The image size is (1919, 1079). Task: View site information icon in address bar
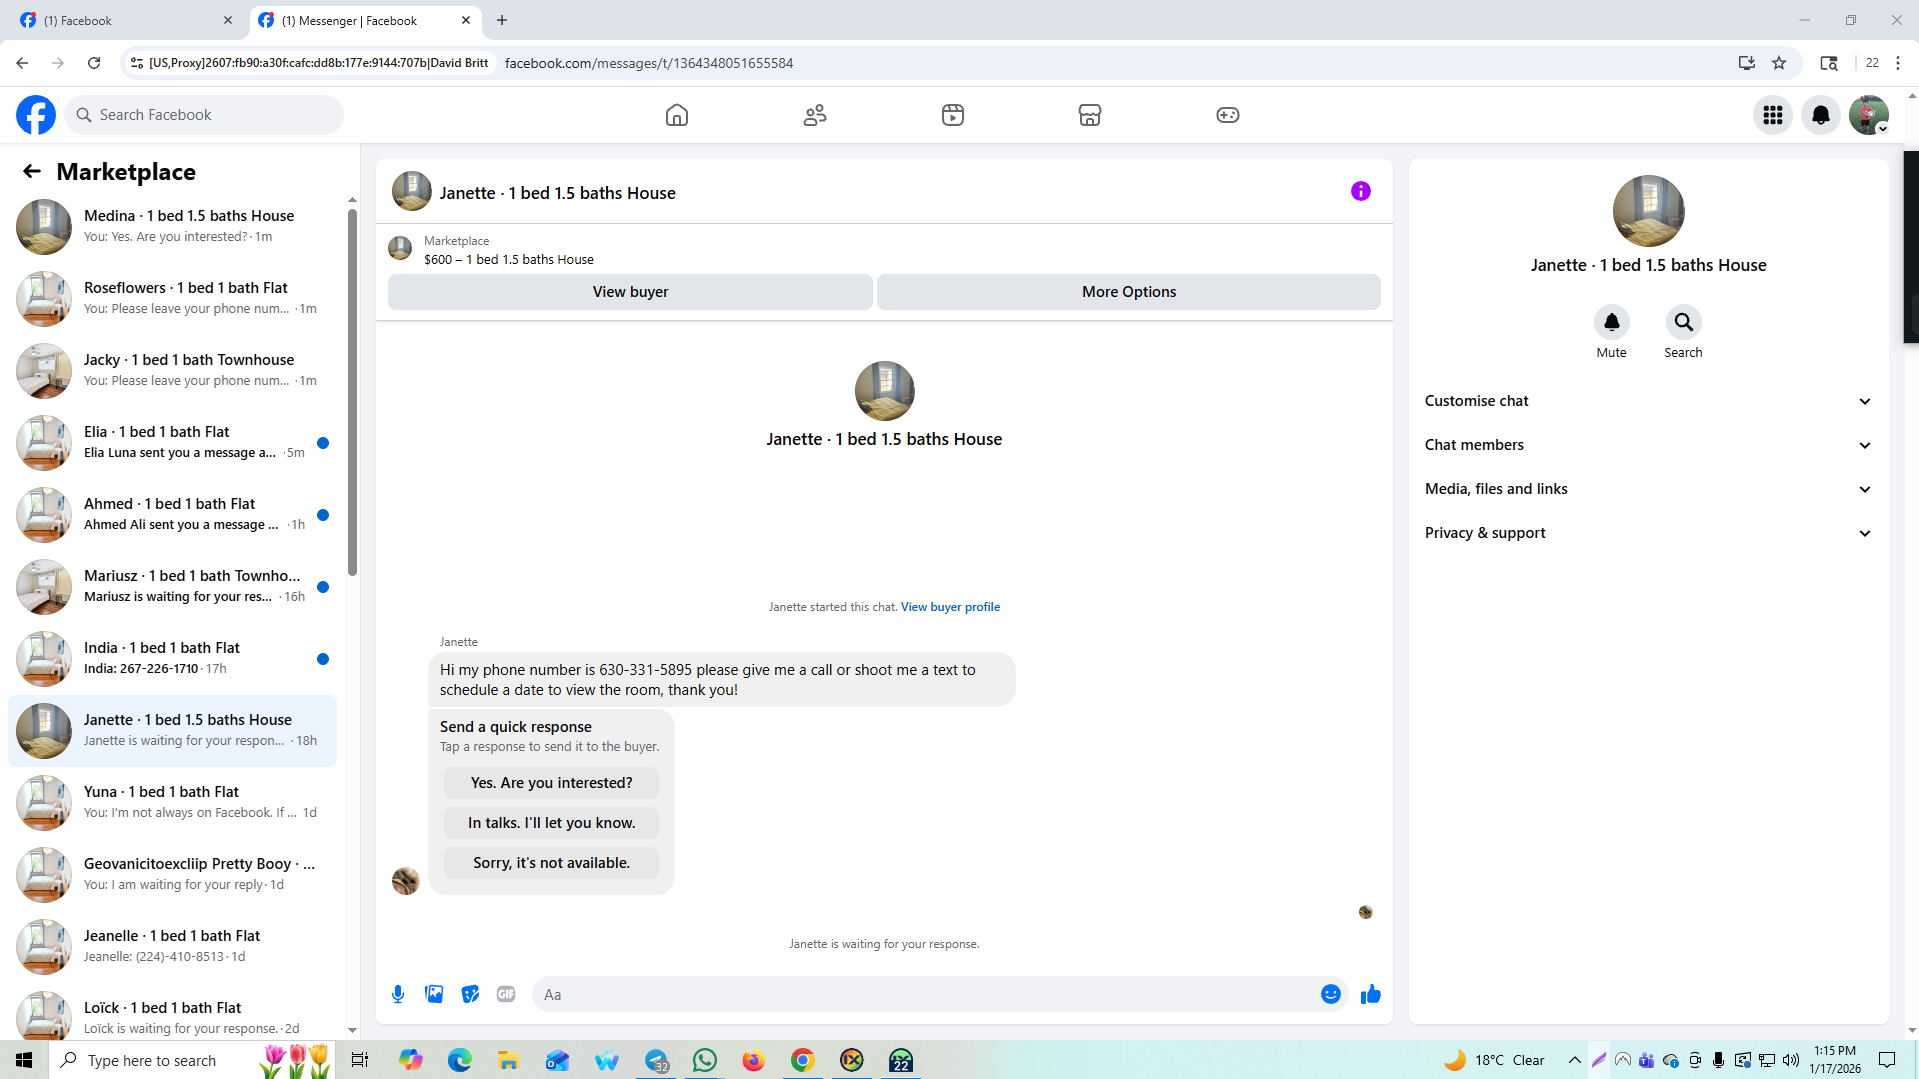137,63
